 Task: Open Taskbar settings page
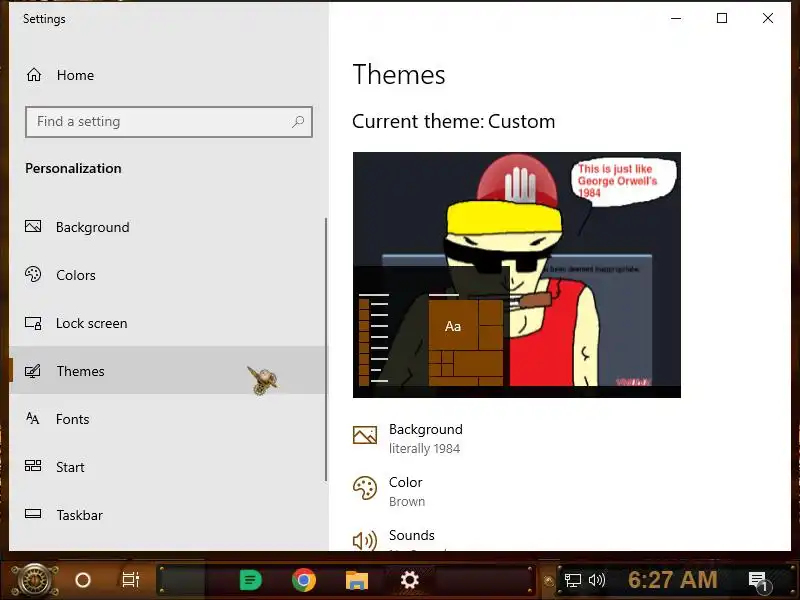pyautogui.click(x=168, y=515)
